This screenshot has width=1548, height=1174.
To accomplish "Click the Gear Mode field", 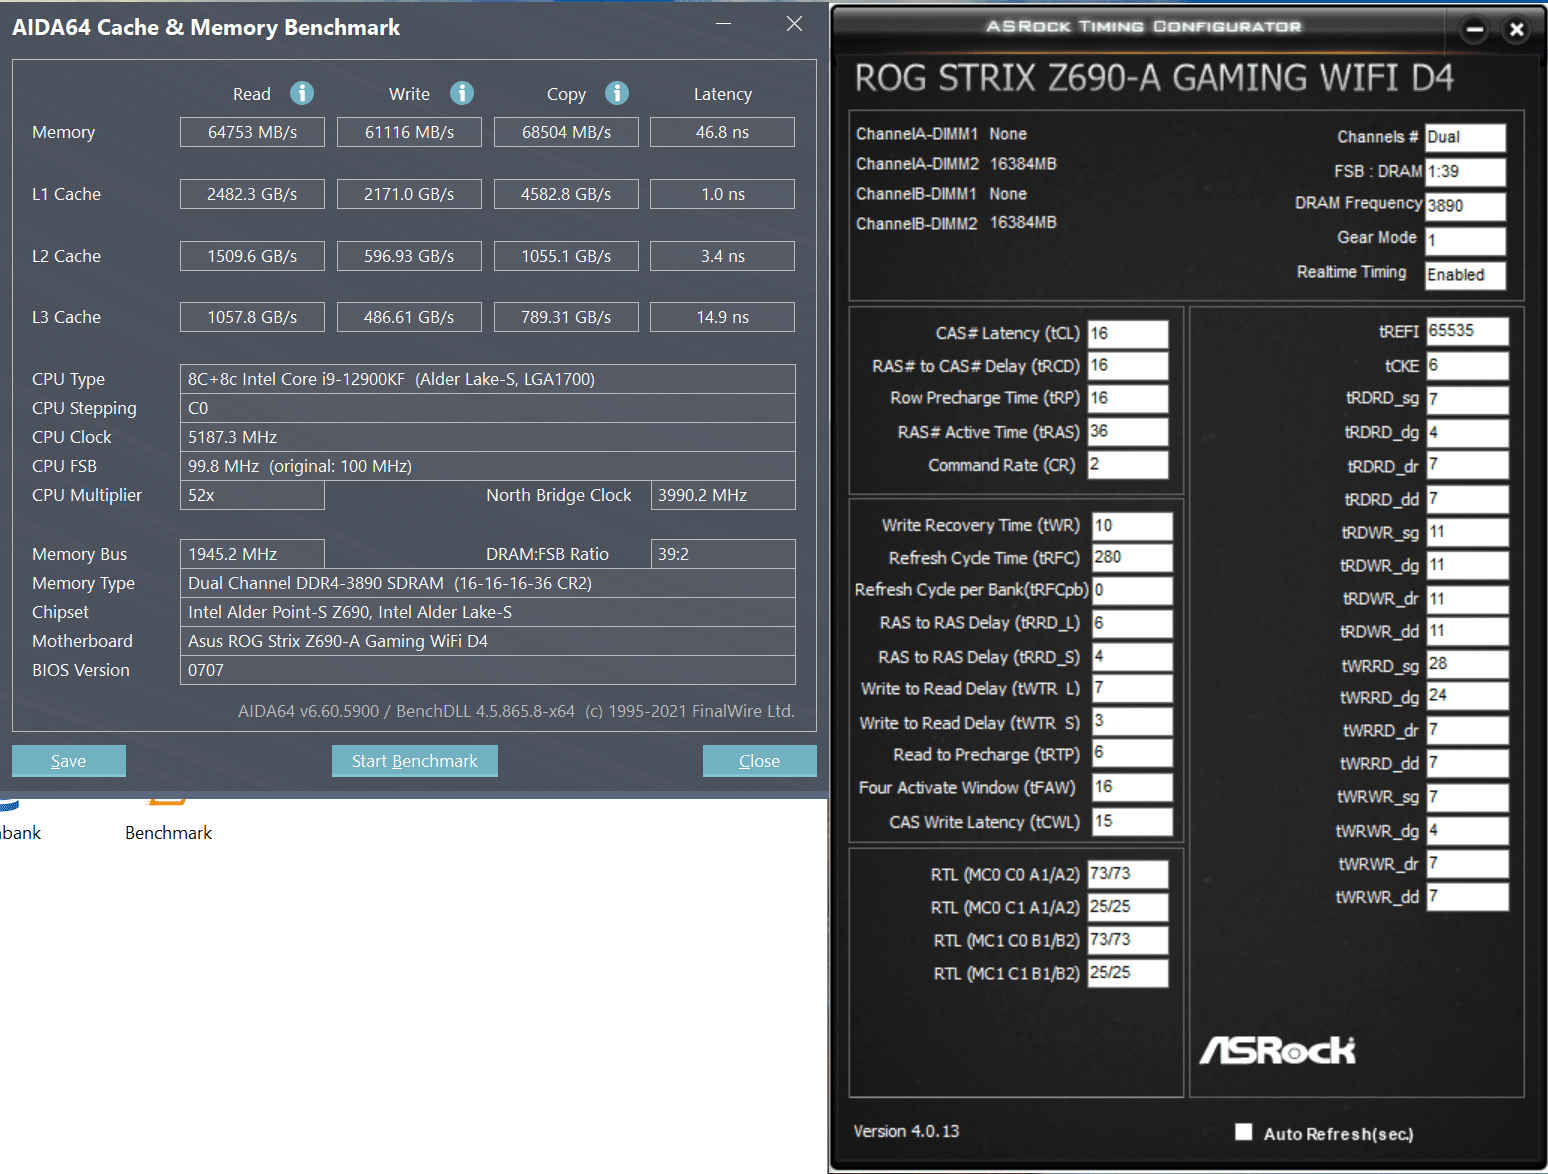I will pos(1465,240).
